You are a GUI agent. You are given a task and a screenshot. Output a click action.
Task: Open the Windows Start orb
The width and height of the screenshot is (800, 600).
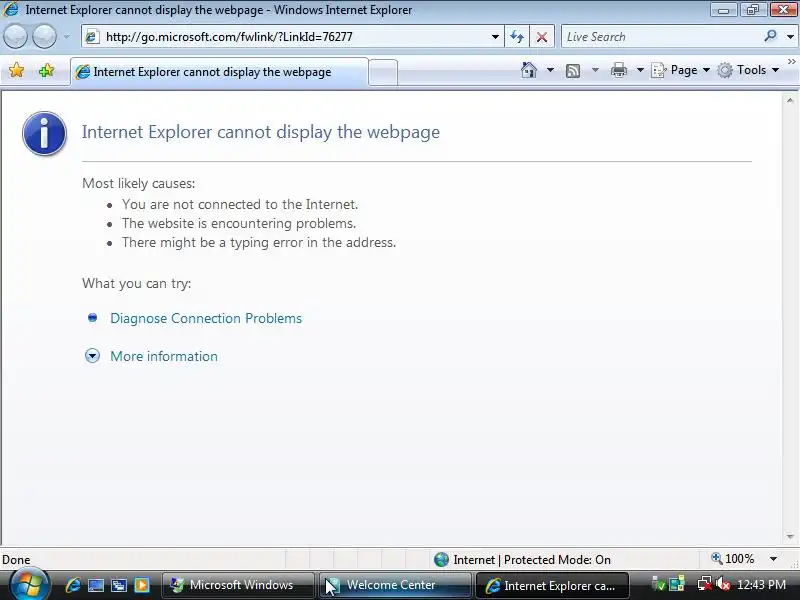[28, 585]
